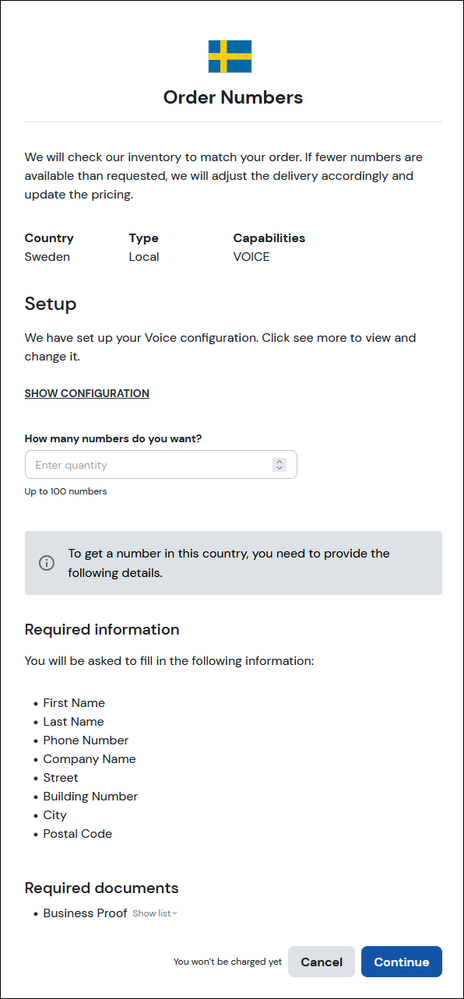Click the Local type value
464x999 pixels.
(x=144, y=257)
